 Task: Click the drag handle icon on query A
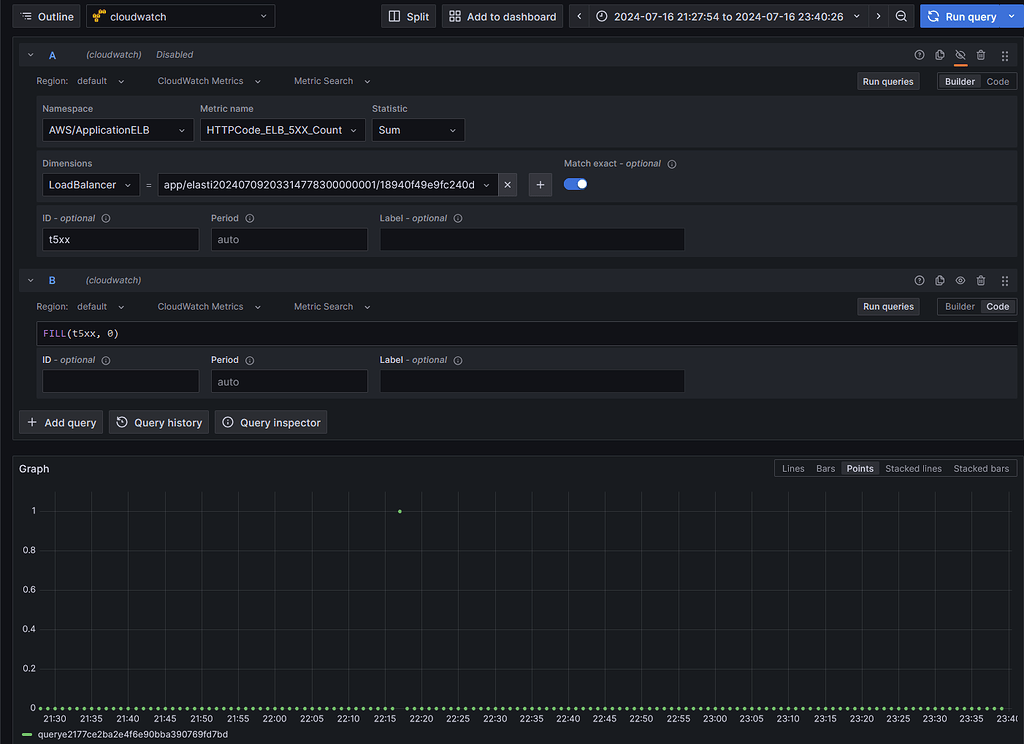coord(1004,55)
